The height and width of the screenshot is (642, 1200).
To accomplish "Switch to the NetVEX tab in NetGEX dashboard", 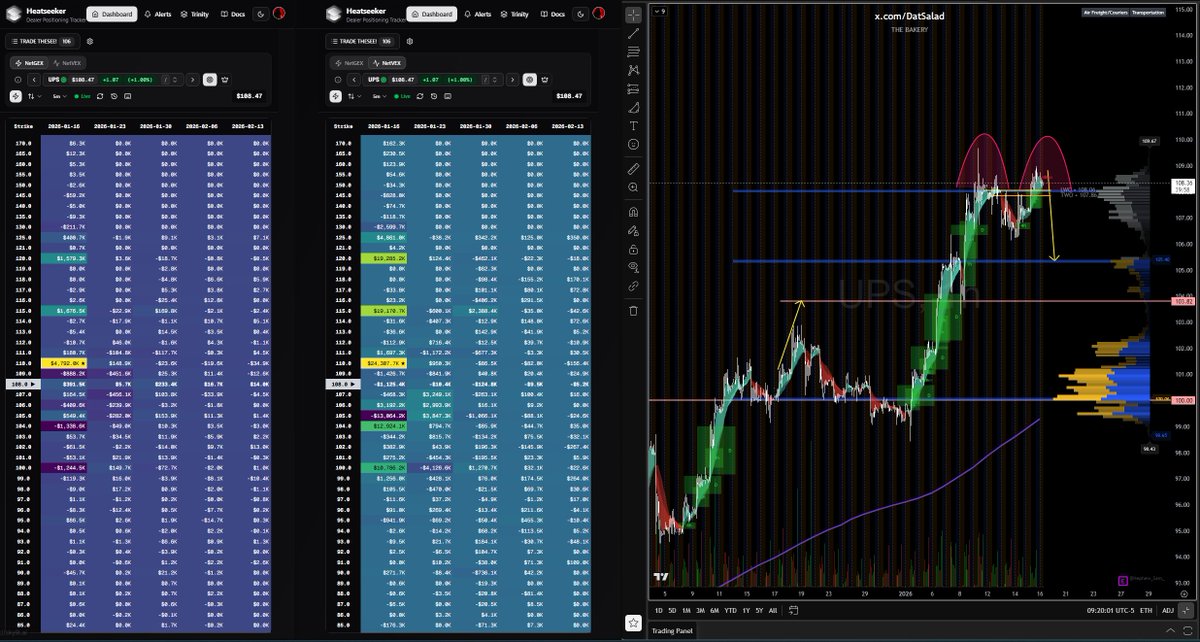I will (67, 63).
